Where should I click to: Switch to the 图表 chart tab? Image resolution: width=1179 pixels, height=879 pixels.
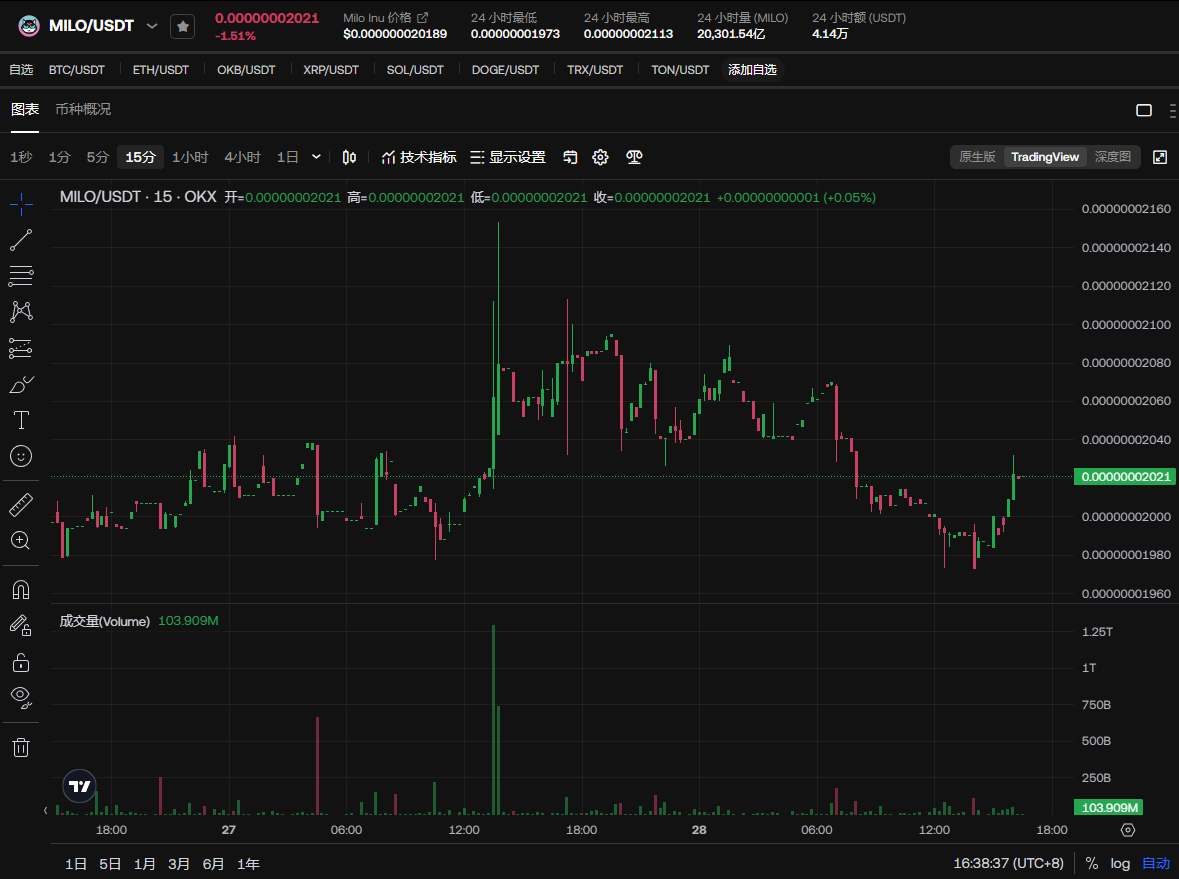coord(25,110)
